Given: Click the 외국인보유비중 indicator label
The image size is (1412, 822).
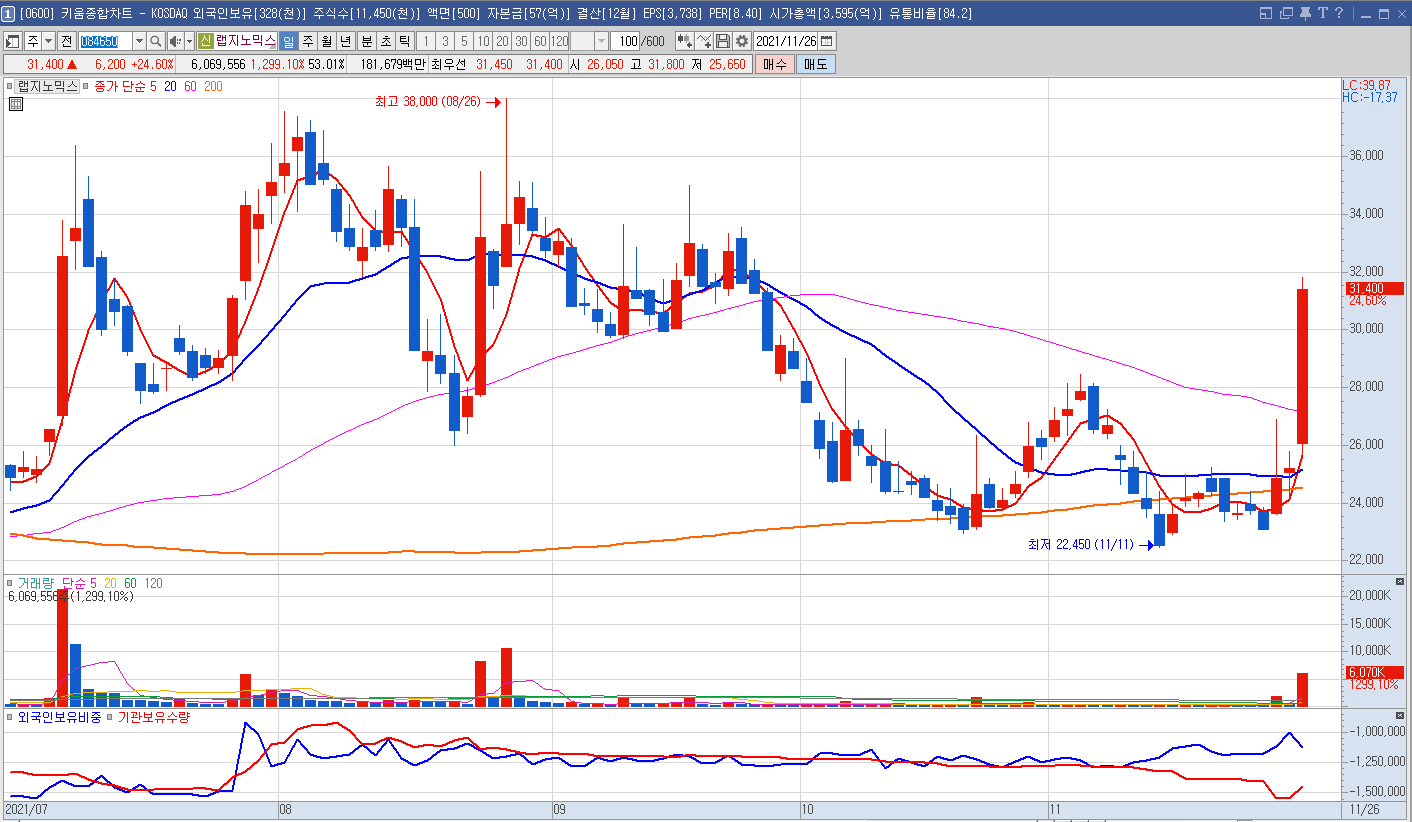Looking at the screenshot, I should coord(60,717).
